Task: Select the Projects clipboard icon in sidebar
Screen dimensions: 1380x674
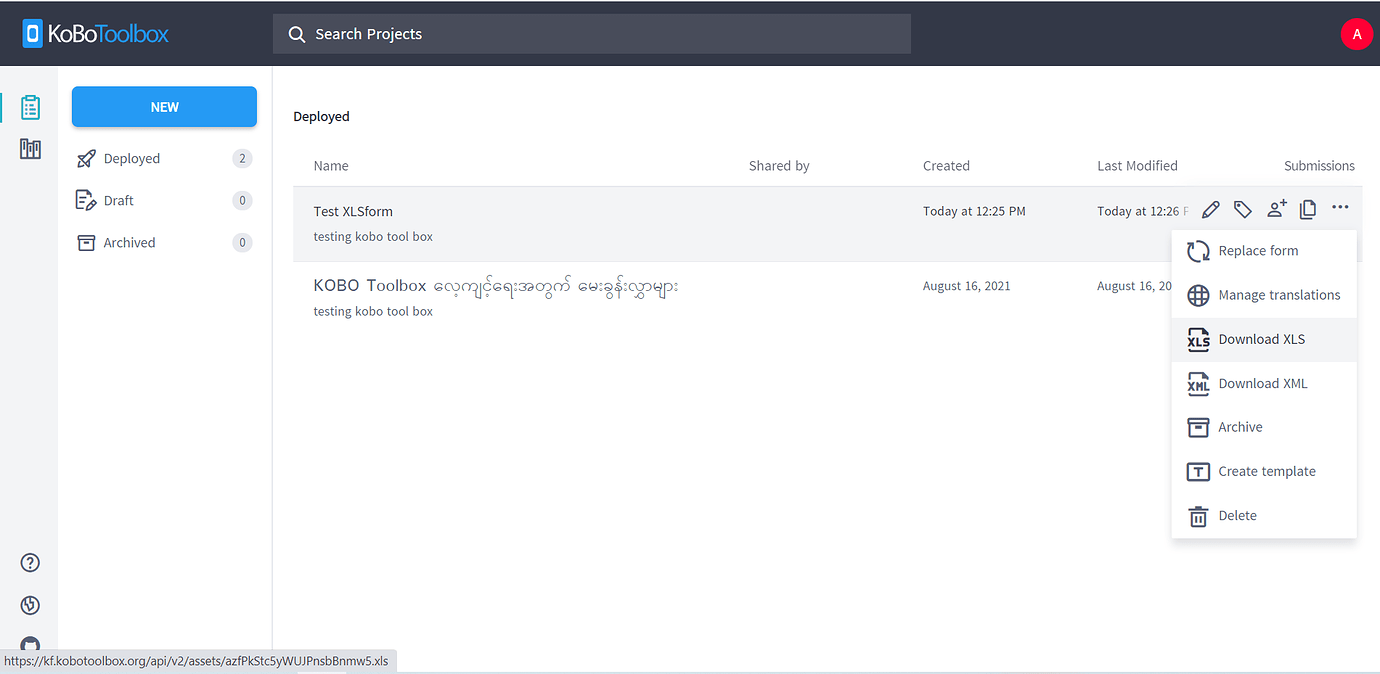Action: tap(30, 107)
